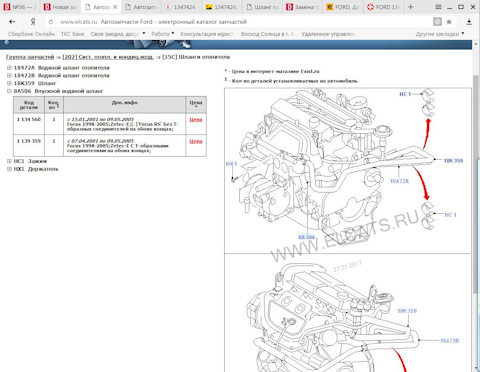
Task: Click the page vertical scrollbar thumb
Action: pos(476,183)
